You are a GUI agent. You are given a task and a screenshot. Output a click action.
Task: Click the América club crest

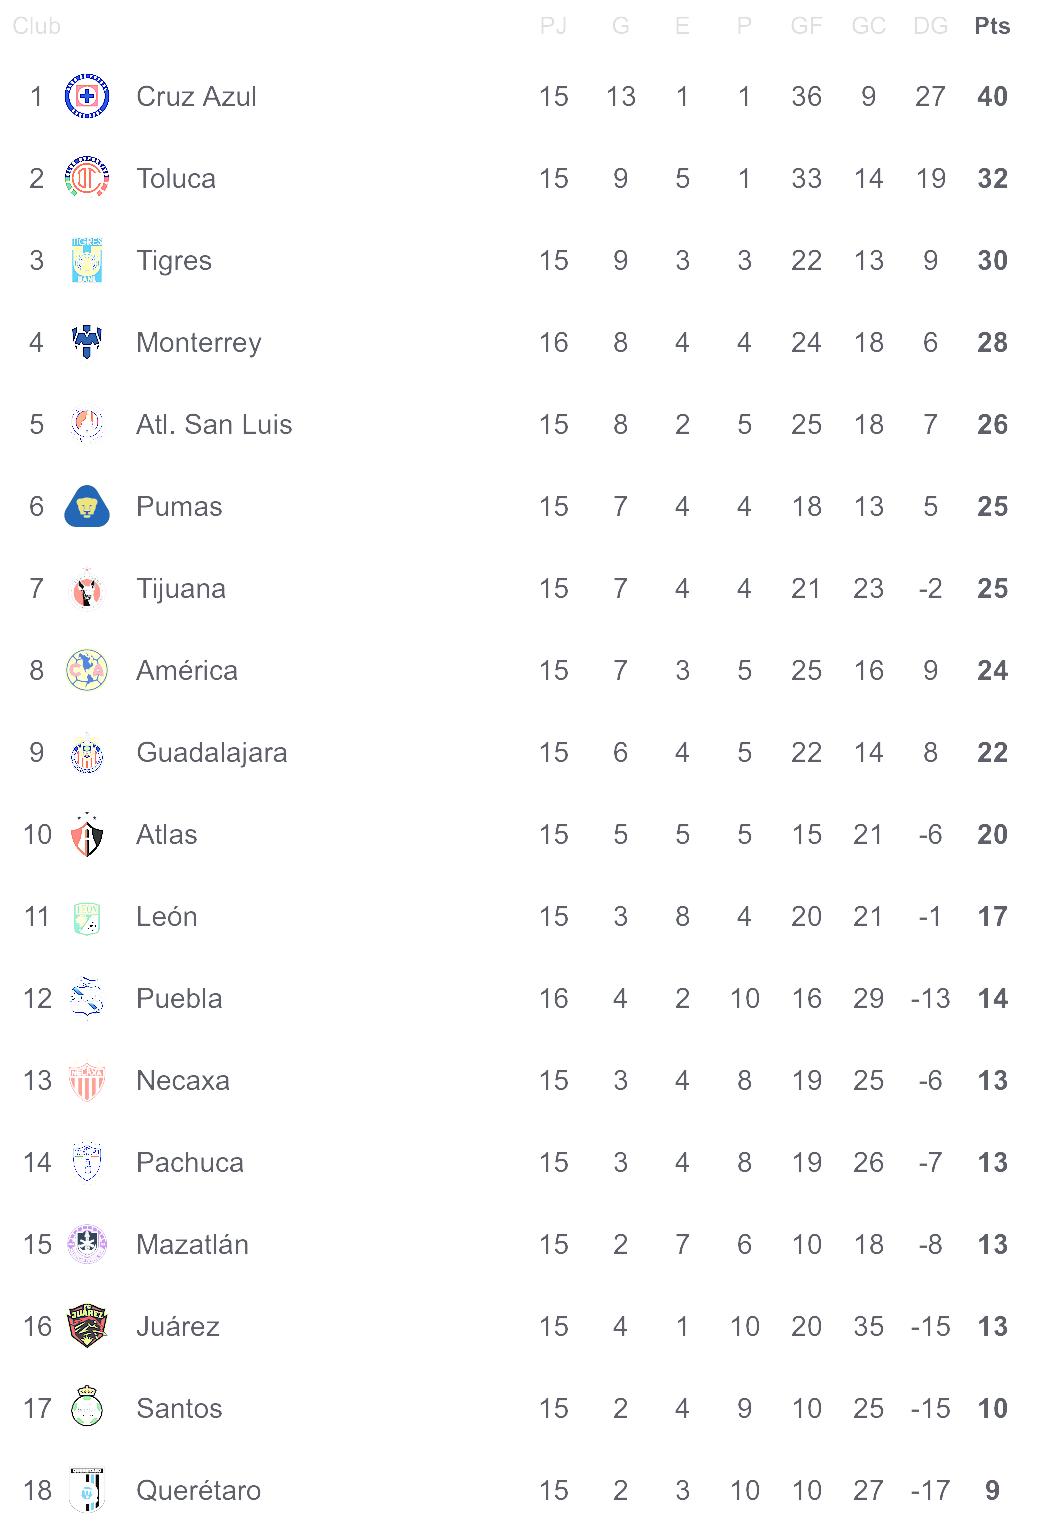pyautogui.click(x=87, y=671)
